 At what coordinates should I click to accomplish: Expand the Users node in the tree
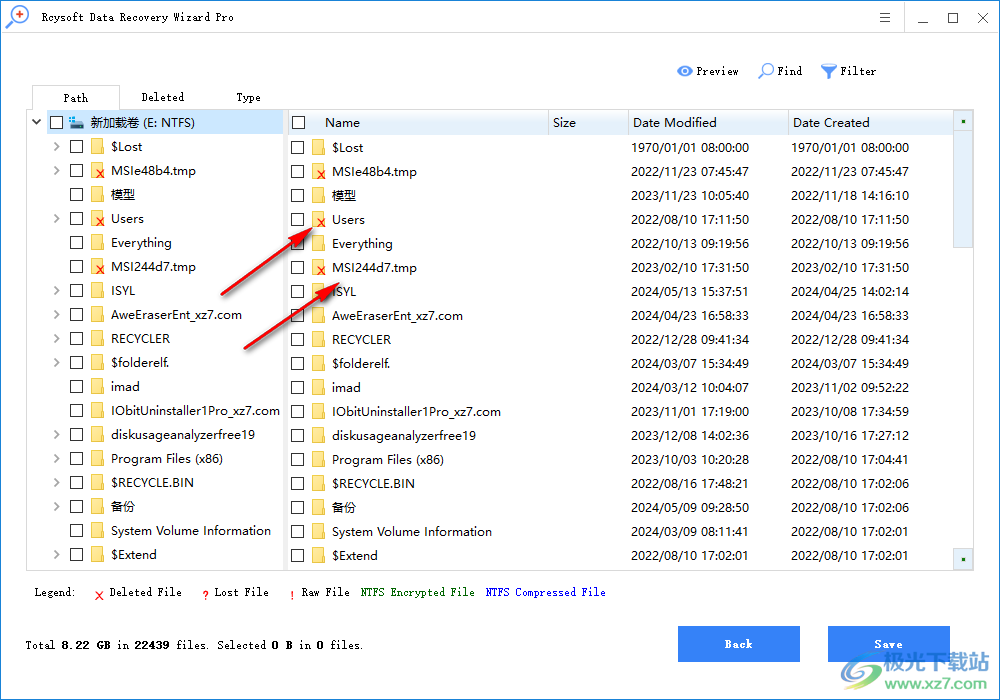(x=57, y=218)
